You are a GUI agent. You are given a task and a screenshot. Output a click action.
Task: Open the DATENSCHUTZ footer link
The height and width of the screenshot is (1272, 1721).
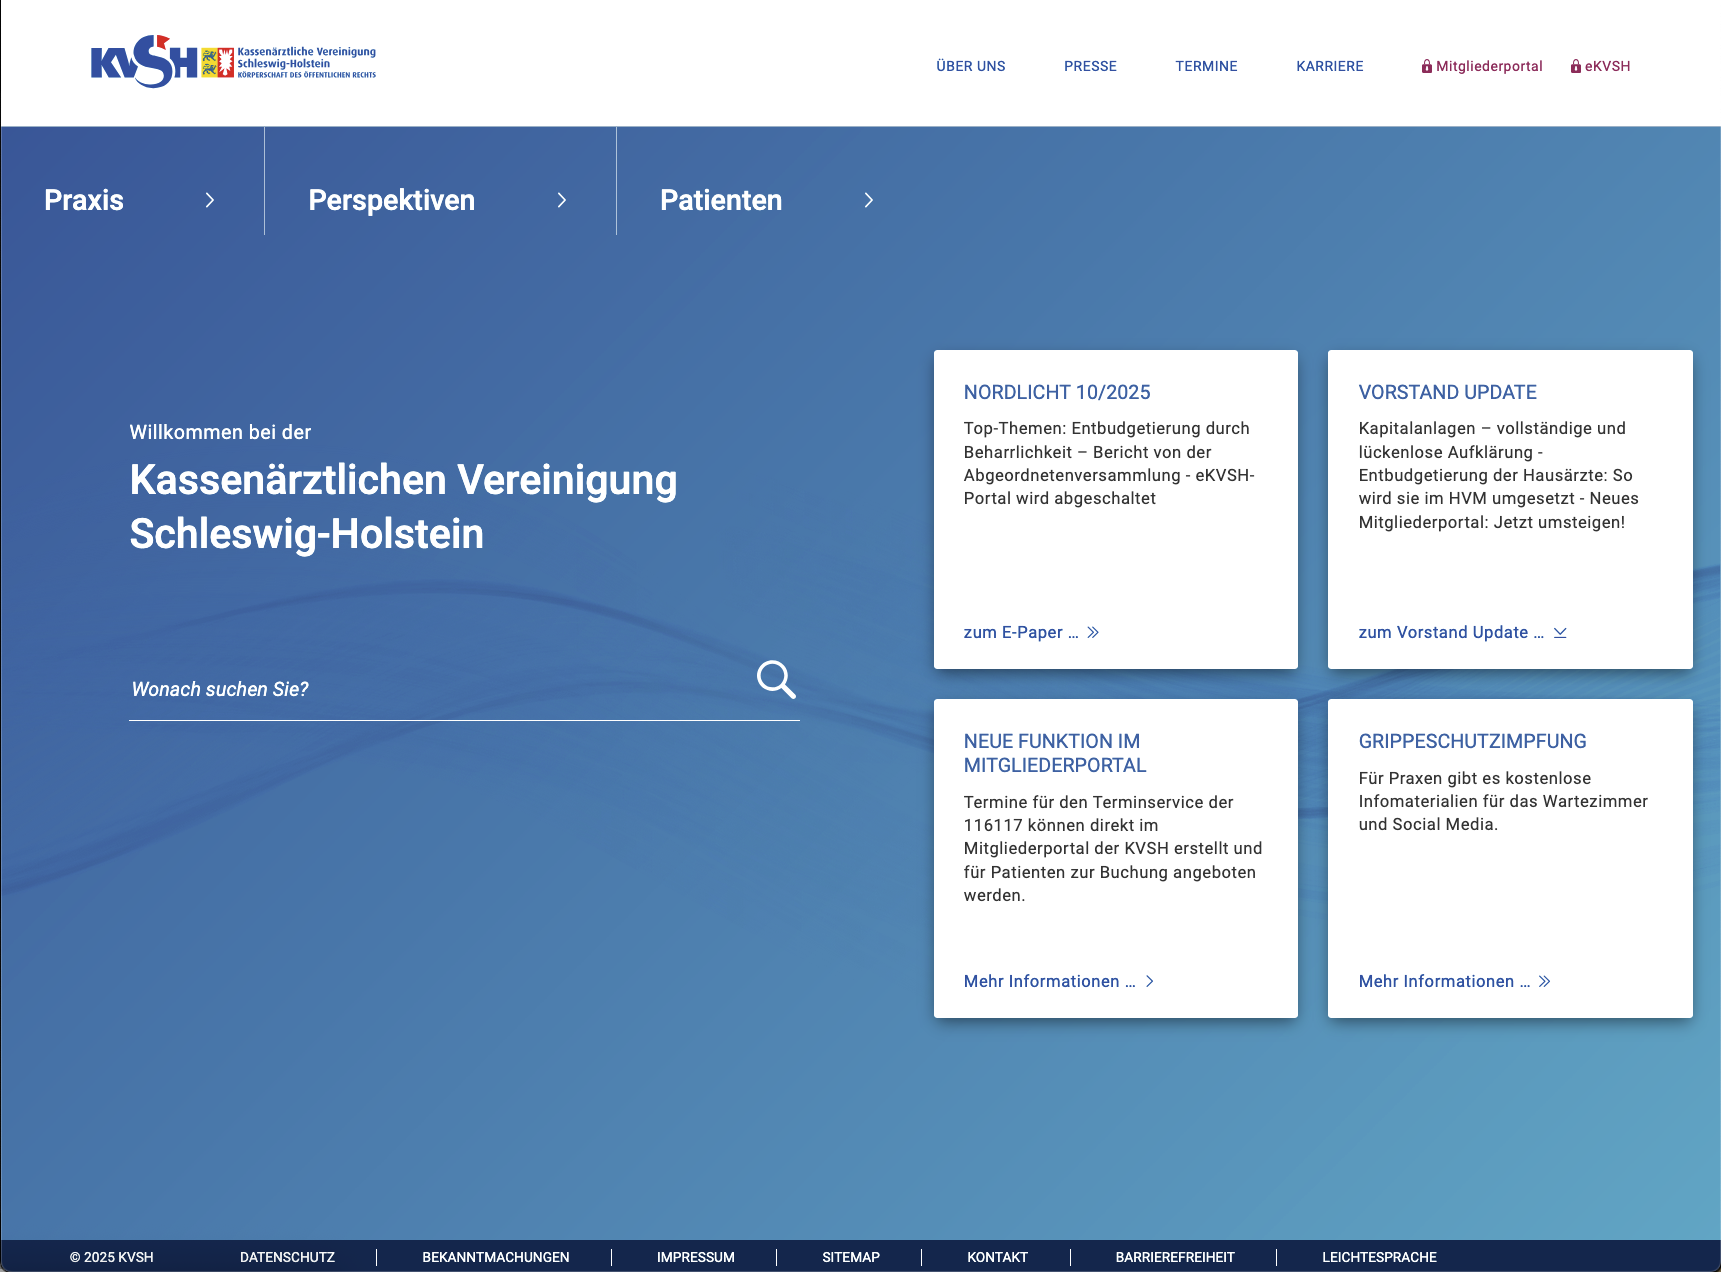287,1258
